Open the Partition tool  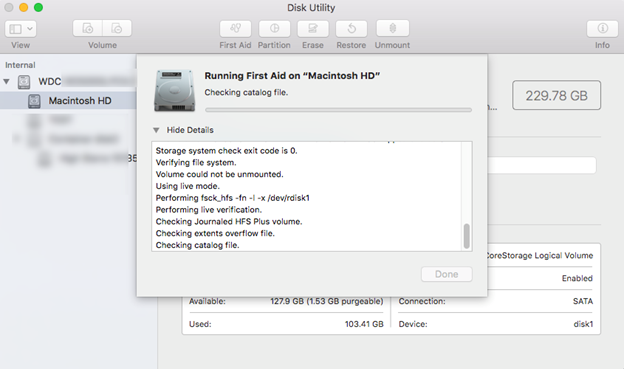tap(274, 29)
